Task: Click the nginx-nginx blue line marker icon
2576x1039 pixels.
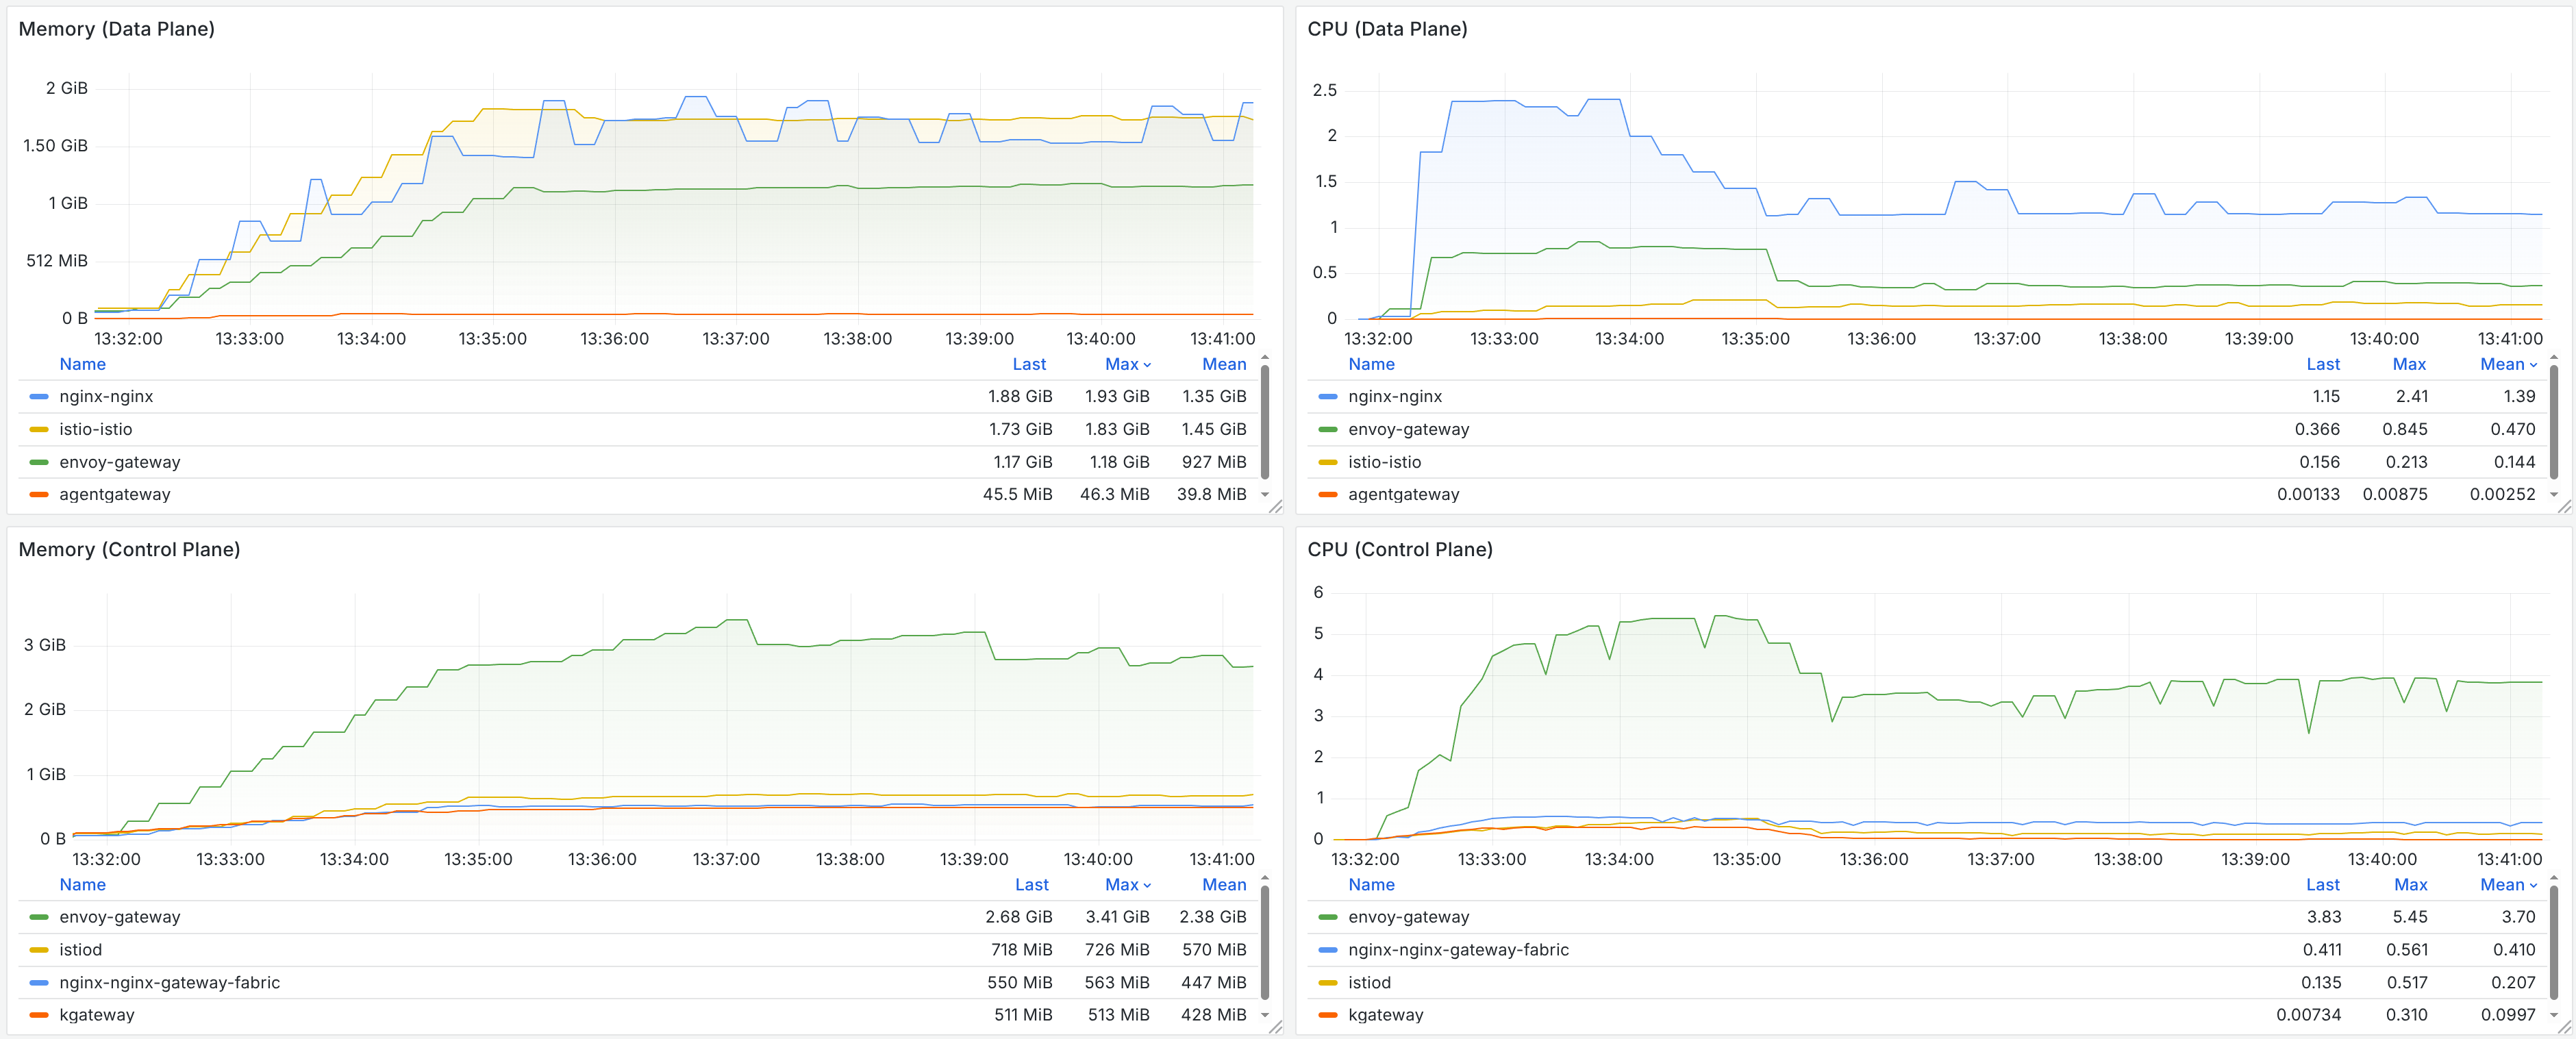Action: click(x=38, y=396)
